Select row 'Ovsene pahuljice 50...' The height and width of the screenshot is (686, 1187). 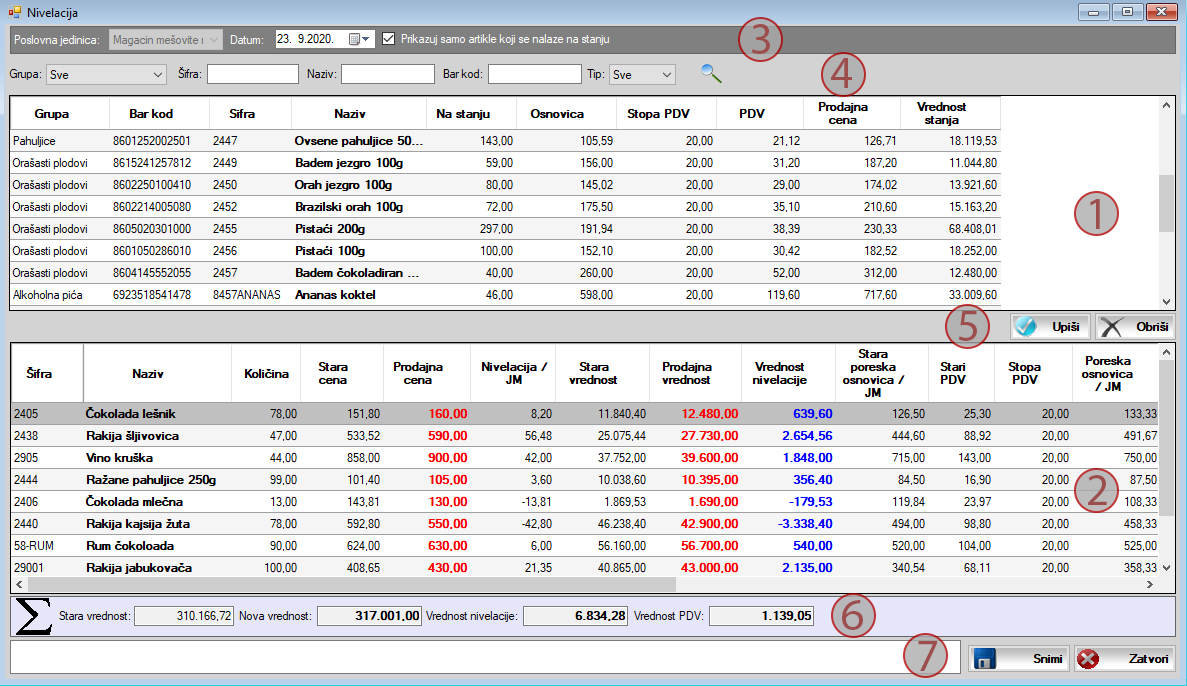506,141
